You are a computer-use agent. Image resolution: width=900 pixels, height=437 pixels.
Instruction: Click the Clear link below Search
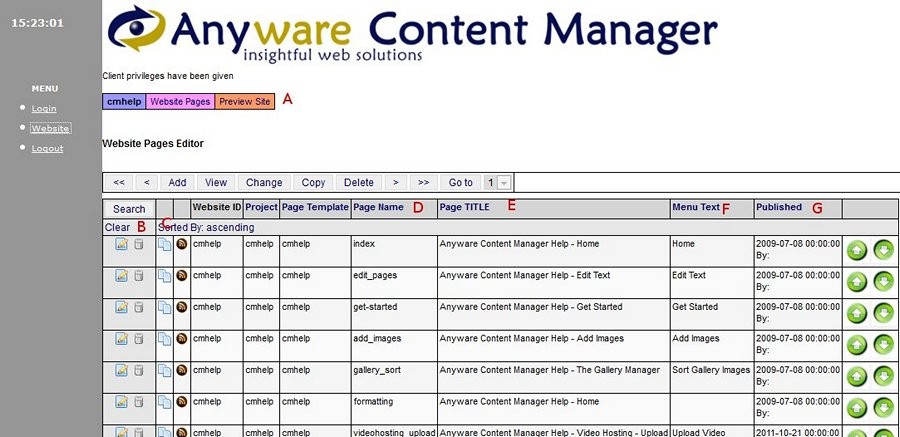coord(117,227)
